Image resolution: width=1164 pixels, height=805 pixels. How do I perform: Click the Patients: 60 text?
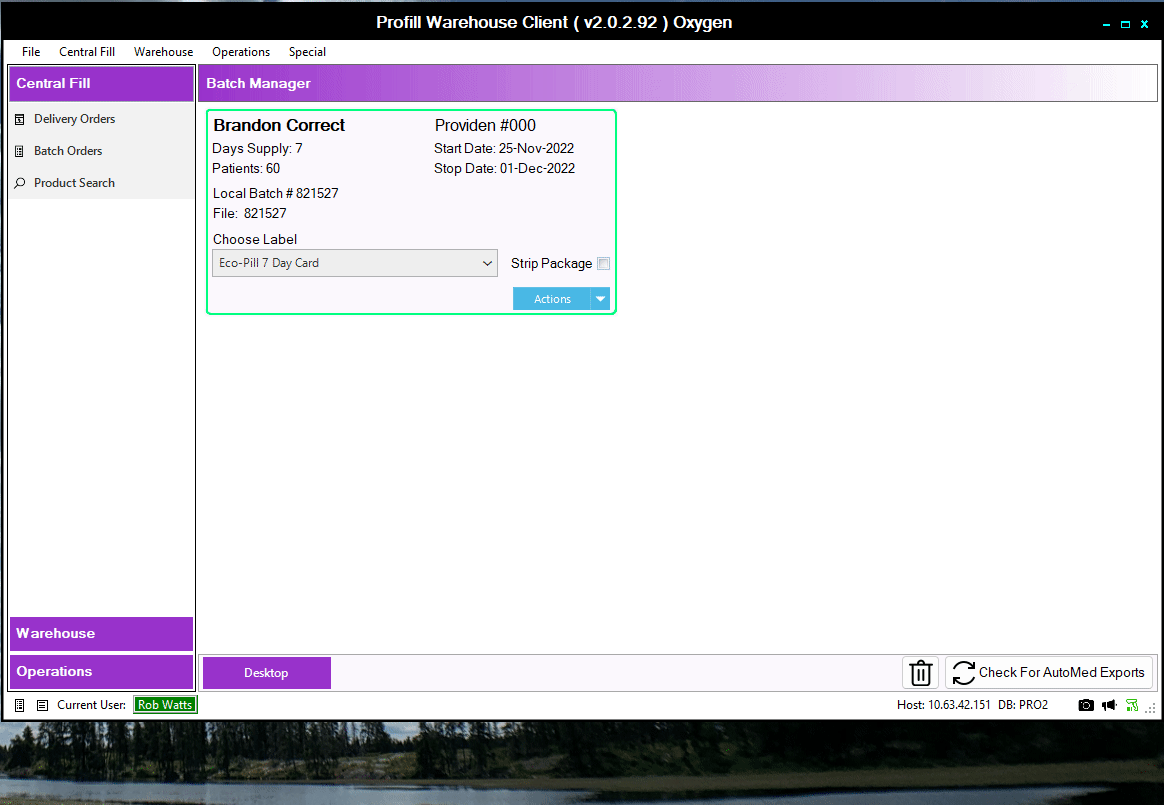coord(246,169)
